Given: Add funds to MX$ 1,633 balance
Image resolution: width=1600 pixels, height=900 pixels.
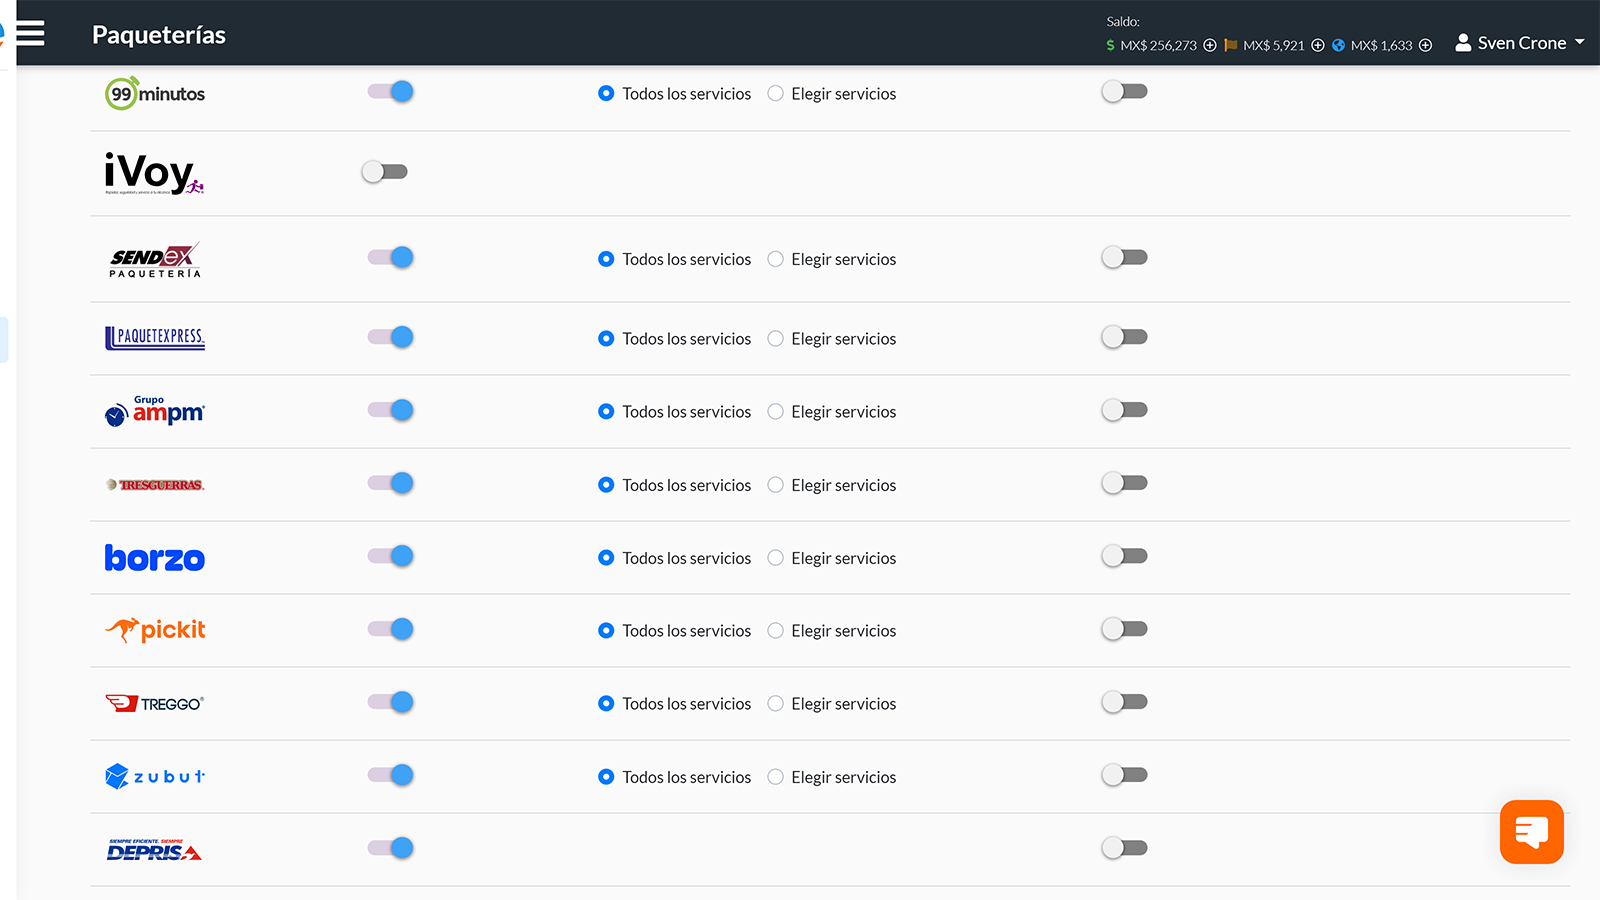Looking at the screenshot, I should pos(1426,45).
